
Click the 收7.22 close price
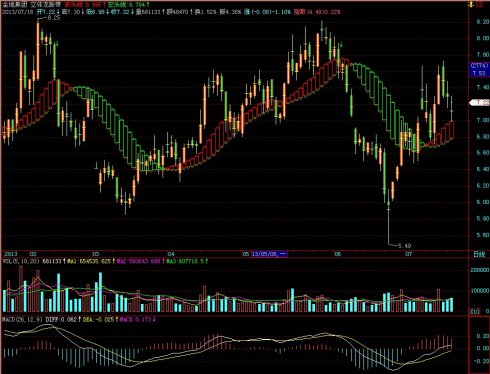[x=122, y=12]
